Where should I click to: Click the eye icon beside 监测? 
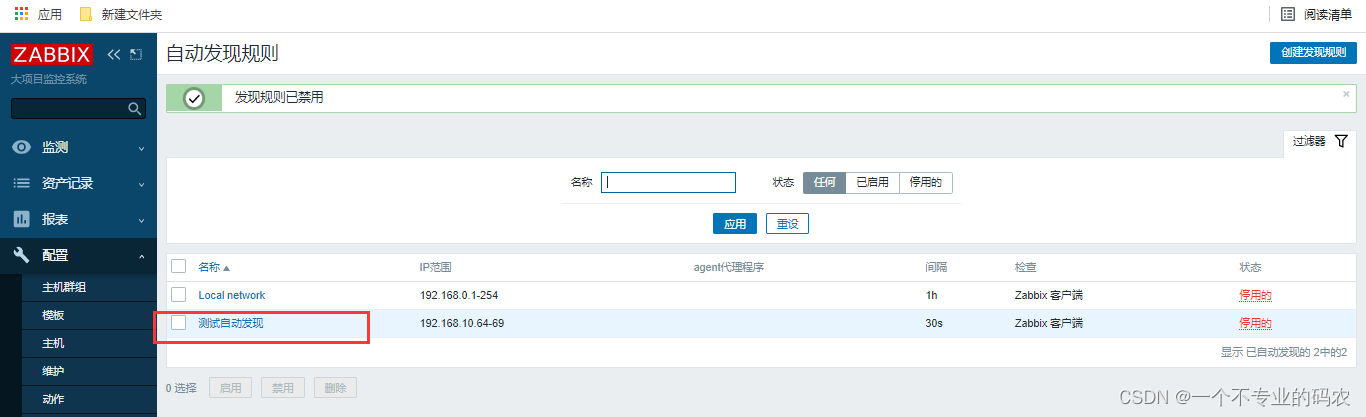coord(21,147)
